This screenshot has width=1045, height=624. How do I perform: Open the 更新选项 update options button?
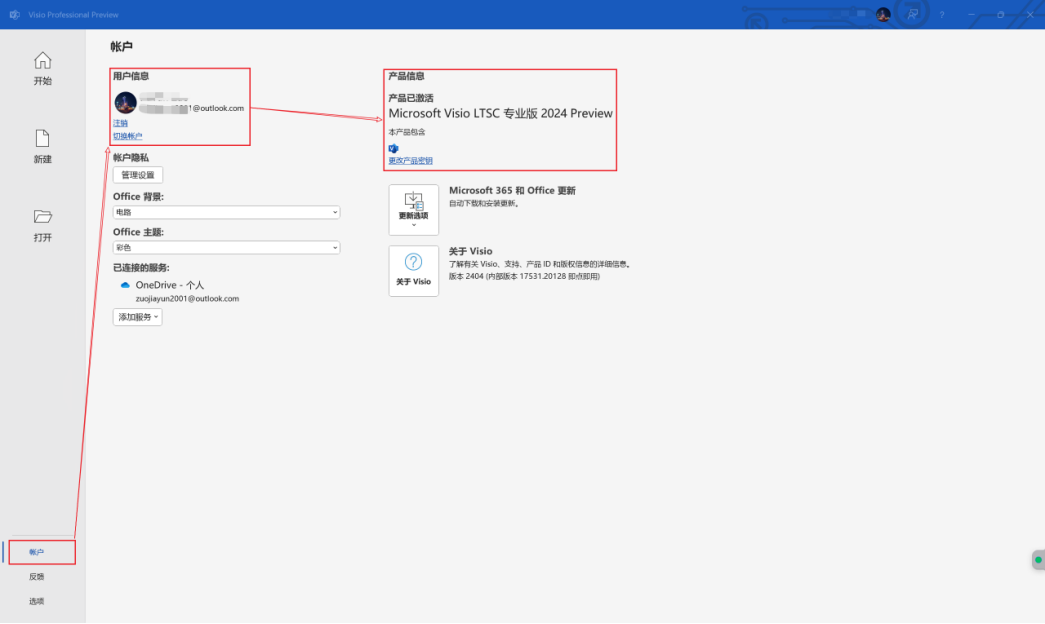tap(414, 210)
